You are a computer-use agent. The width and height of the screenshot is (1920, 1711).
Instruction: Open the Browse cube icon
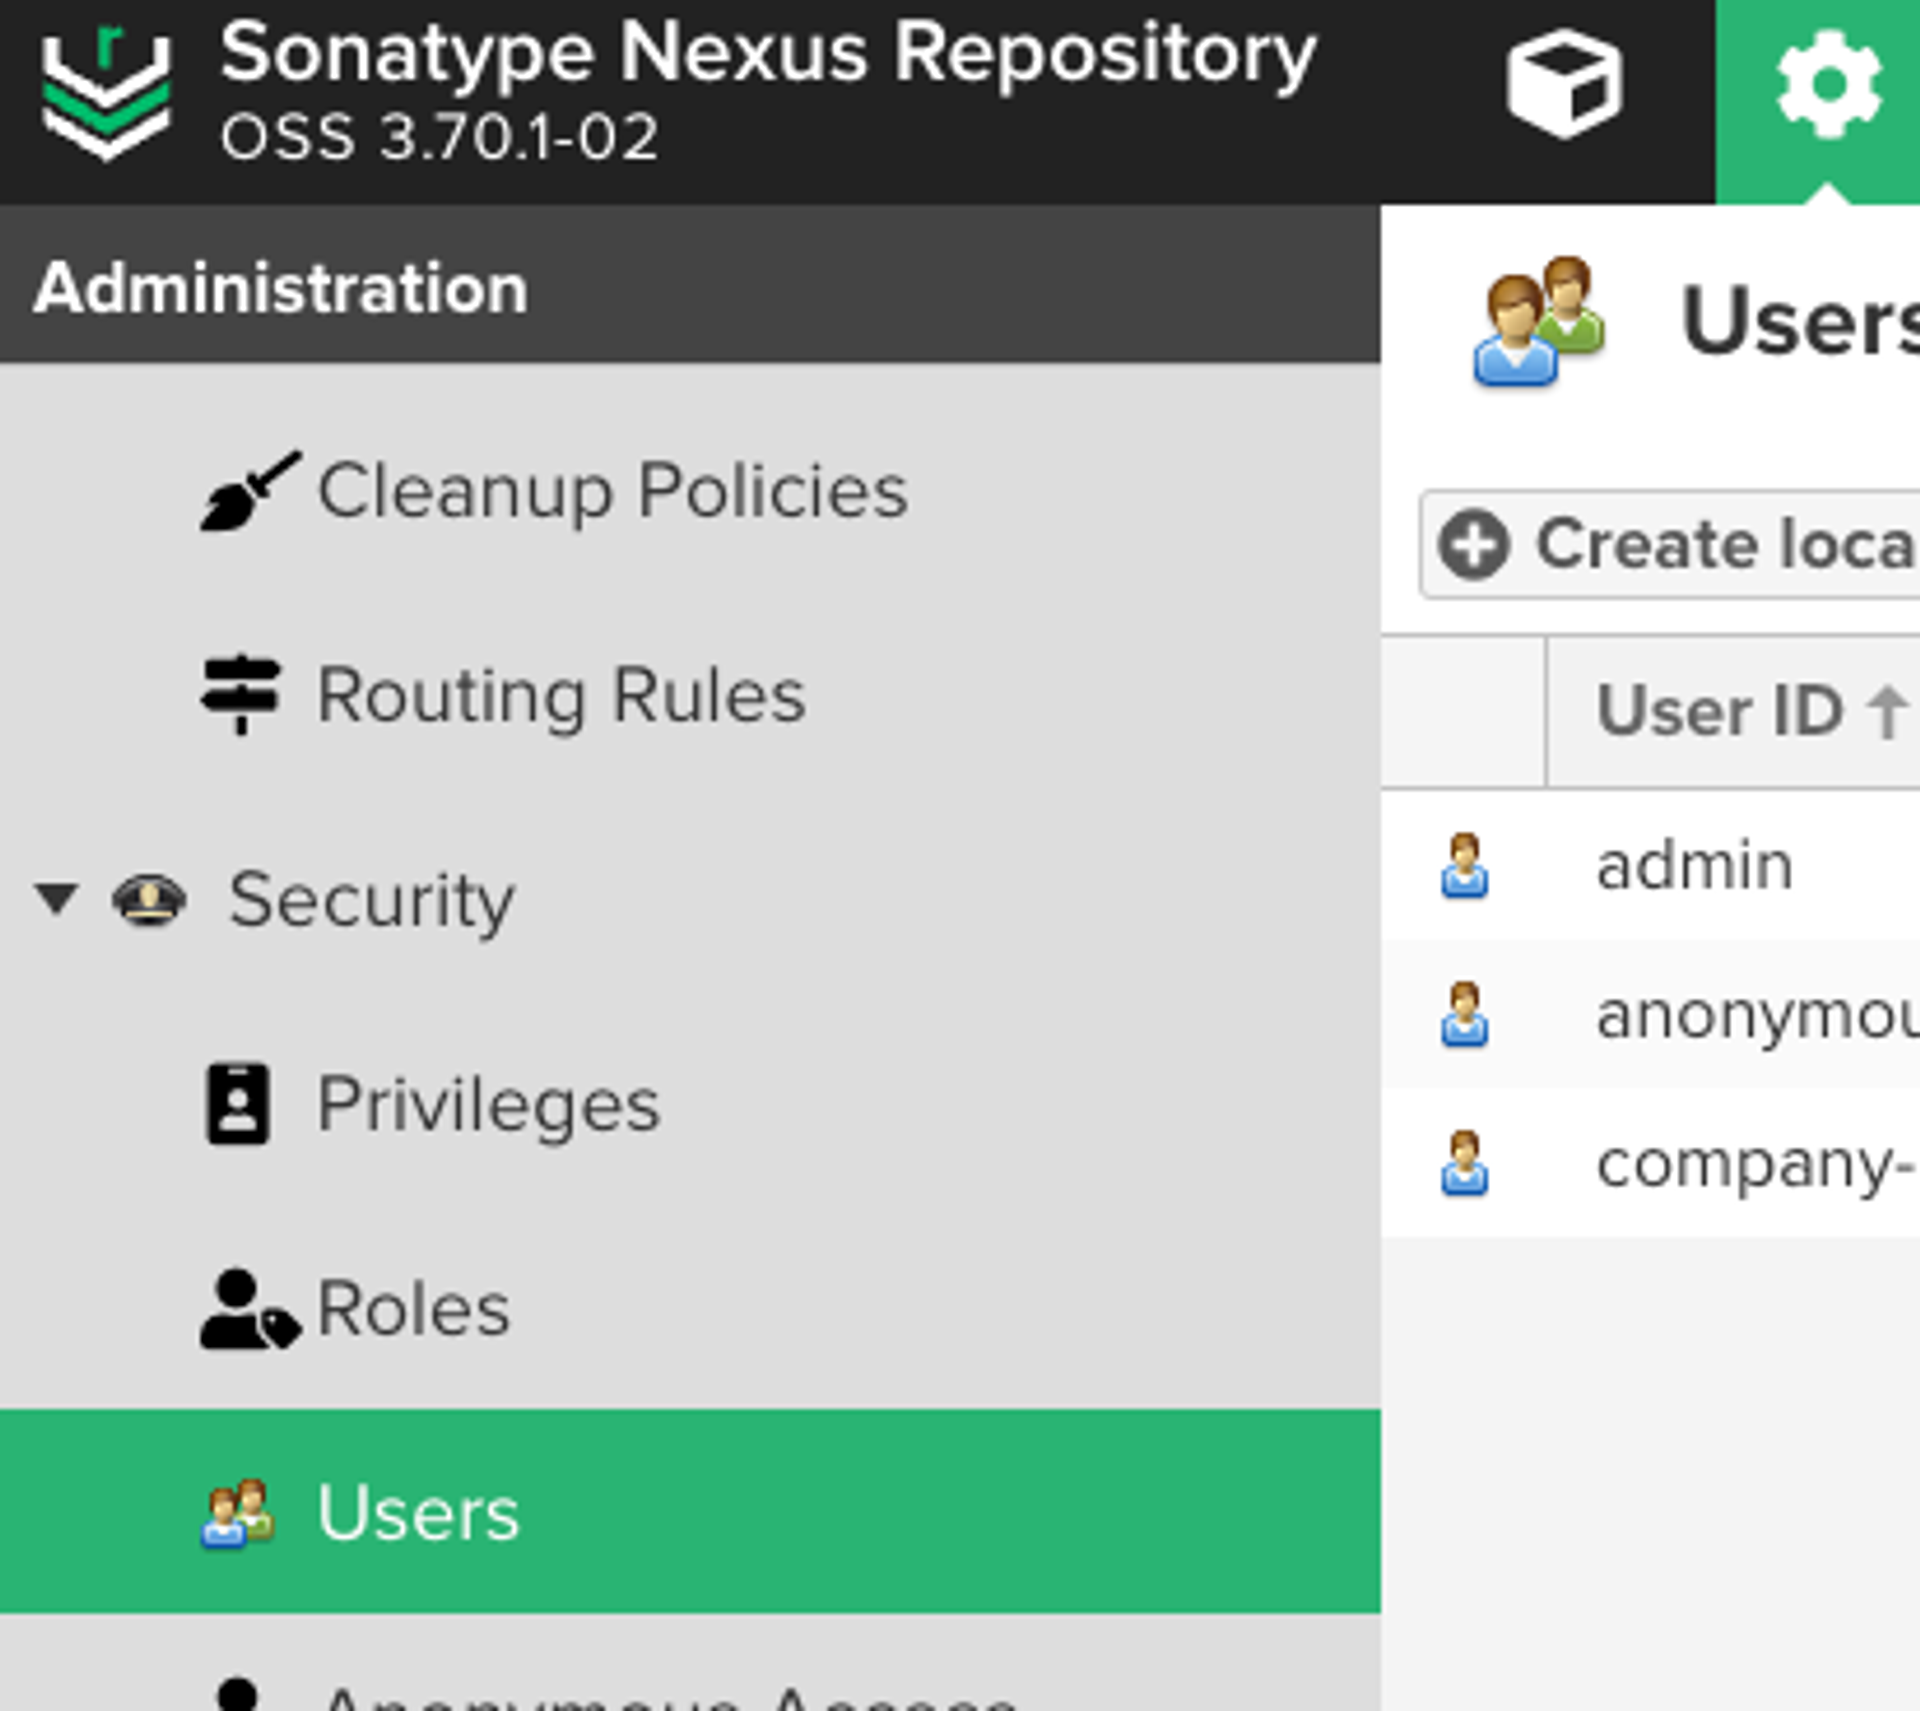1565,84
